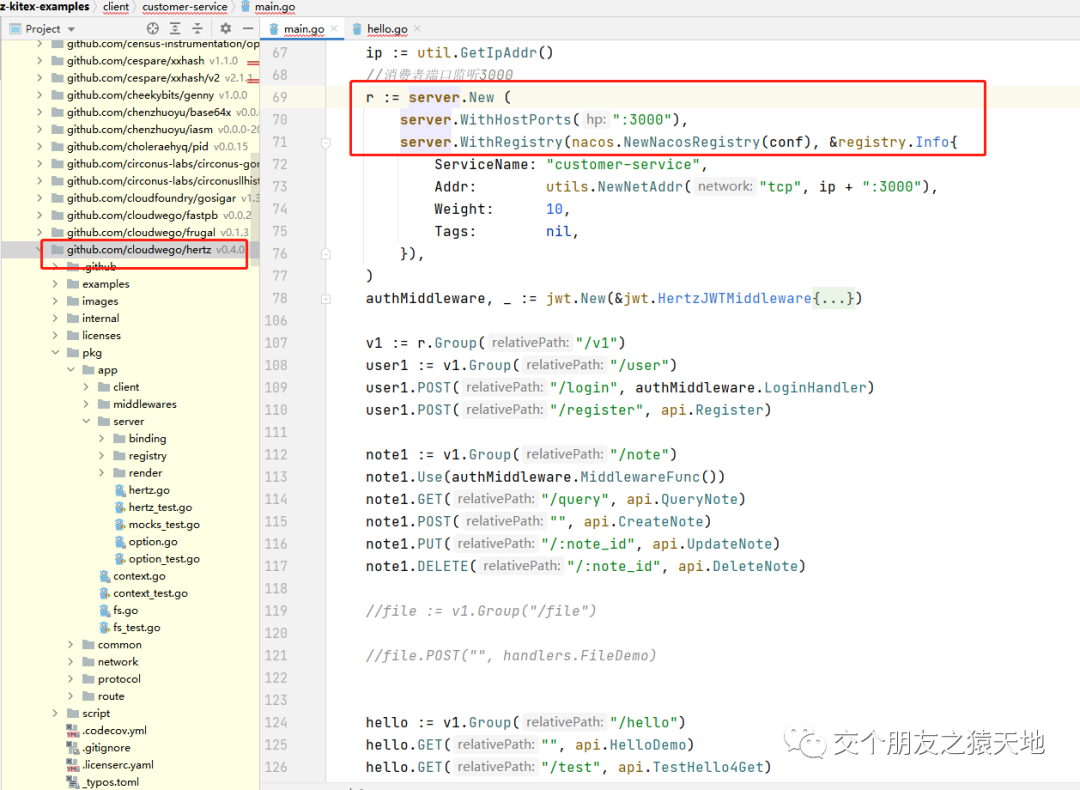The image size is (1080, 790).
Task: Hide the Project panel with minus icon
Action: coord(248,28)
